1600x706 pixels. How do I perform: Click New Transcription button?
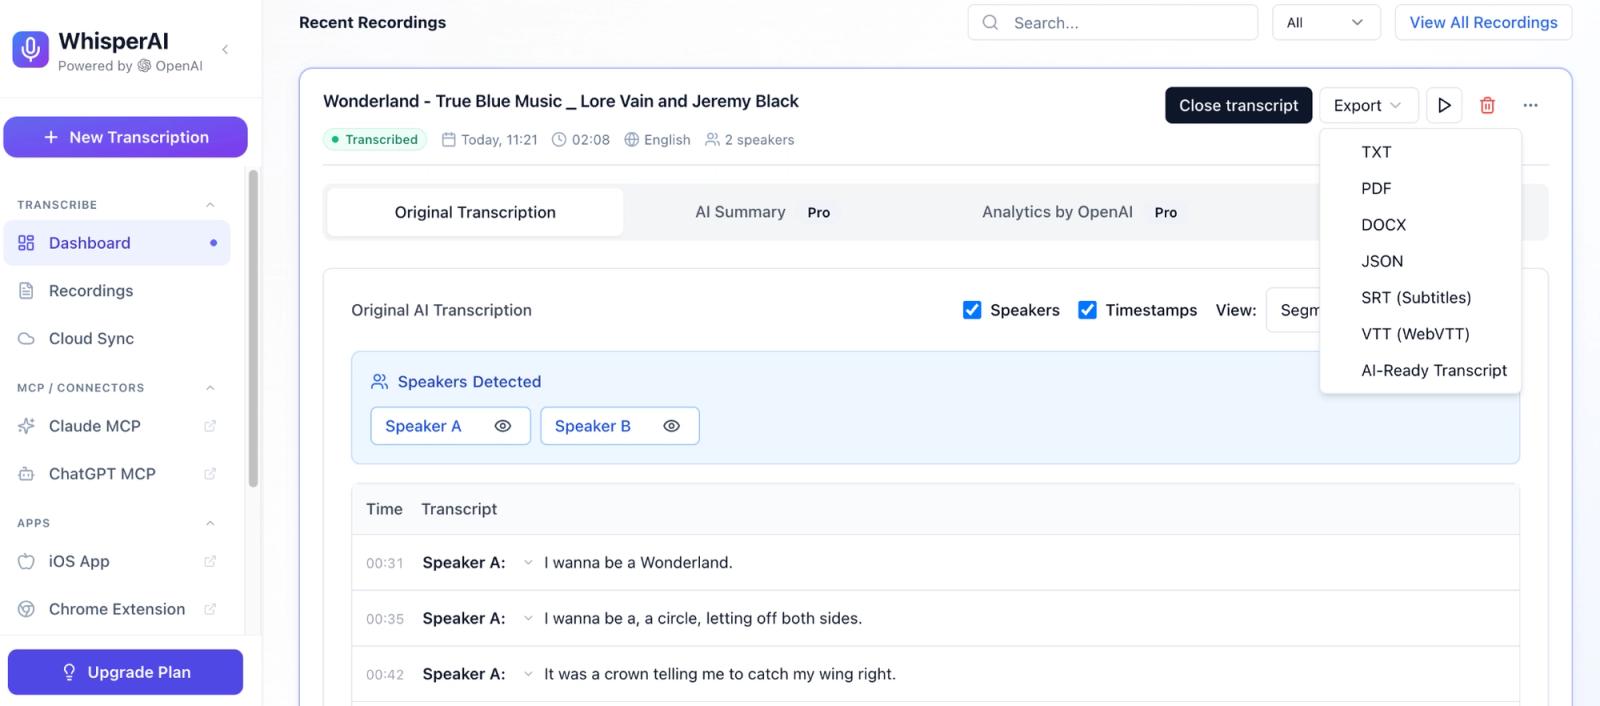(125, 137)
